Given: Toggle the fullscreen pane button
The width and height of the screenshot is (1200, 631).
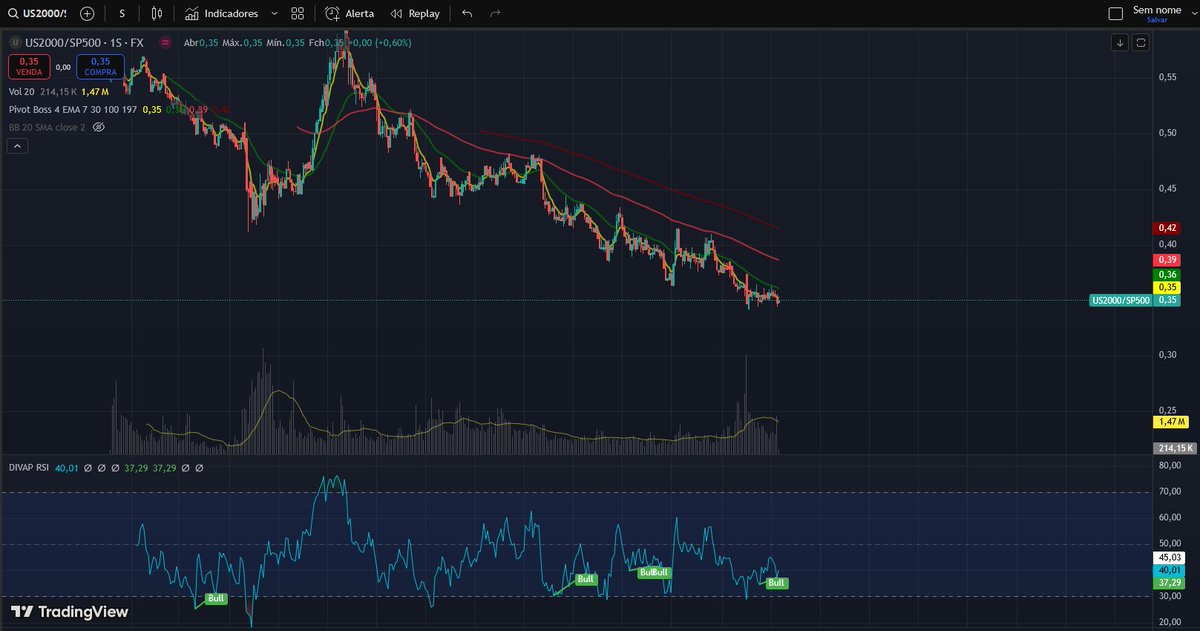Looking at the screenshot, I should pyautogui.click(x=1141, y=42).
